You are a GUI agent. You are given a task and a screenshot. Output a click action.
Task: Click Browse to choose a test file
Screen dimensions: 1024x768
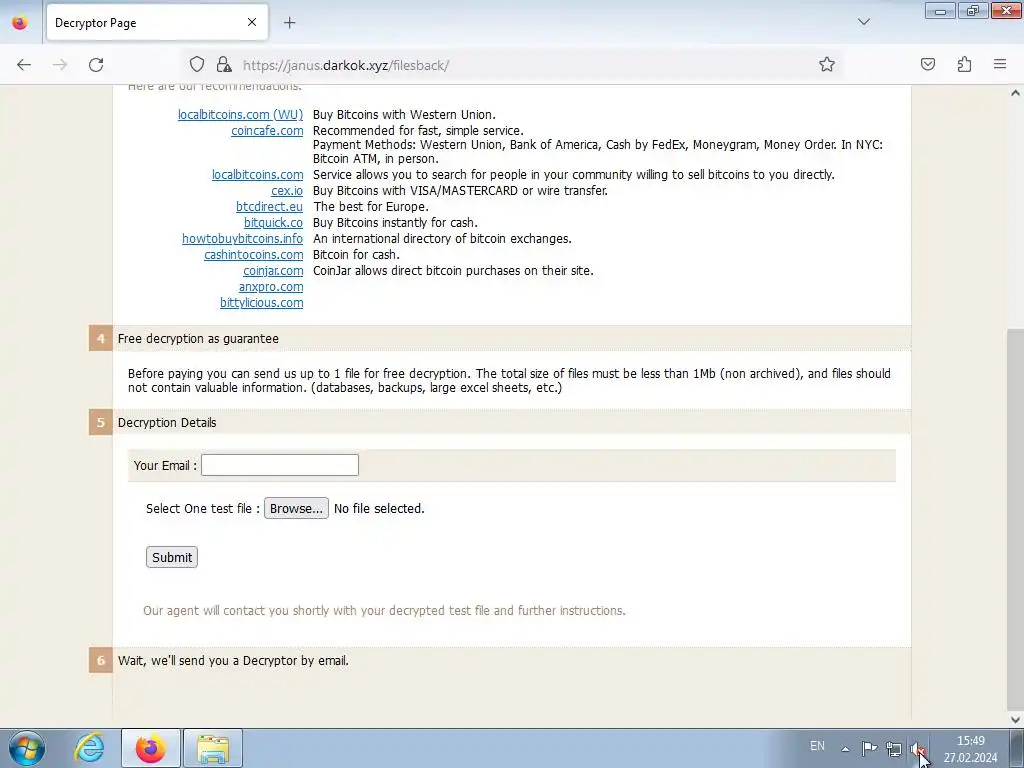(296, 509)
